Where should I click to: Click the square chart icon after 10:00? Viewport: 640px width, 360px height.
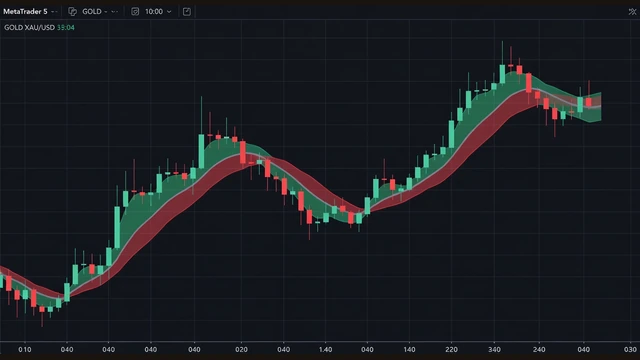187,11
